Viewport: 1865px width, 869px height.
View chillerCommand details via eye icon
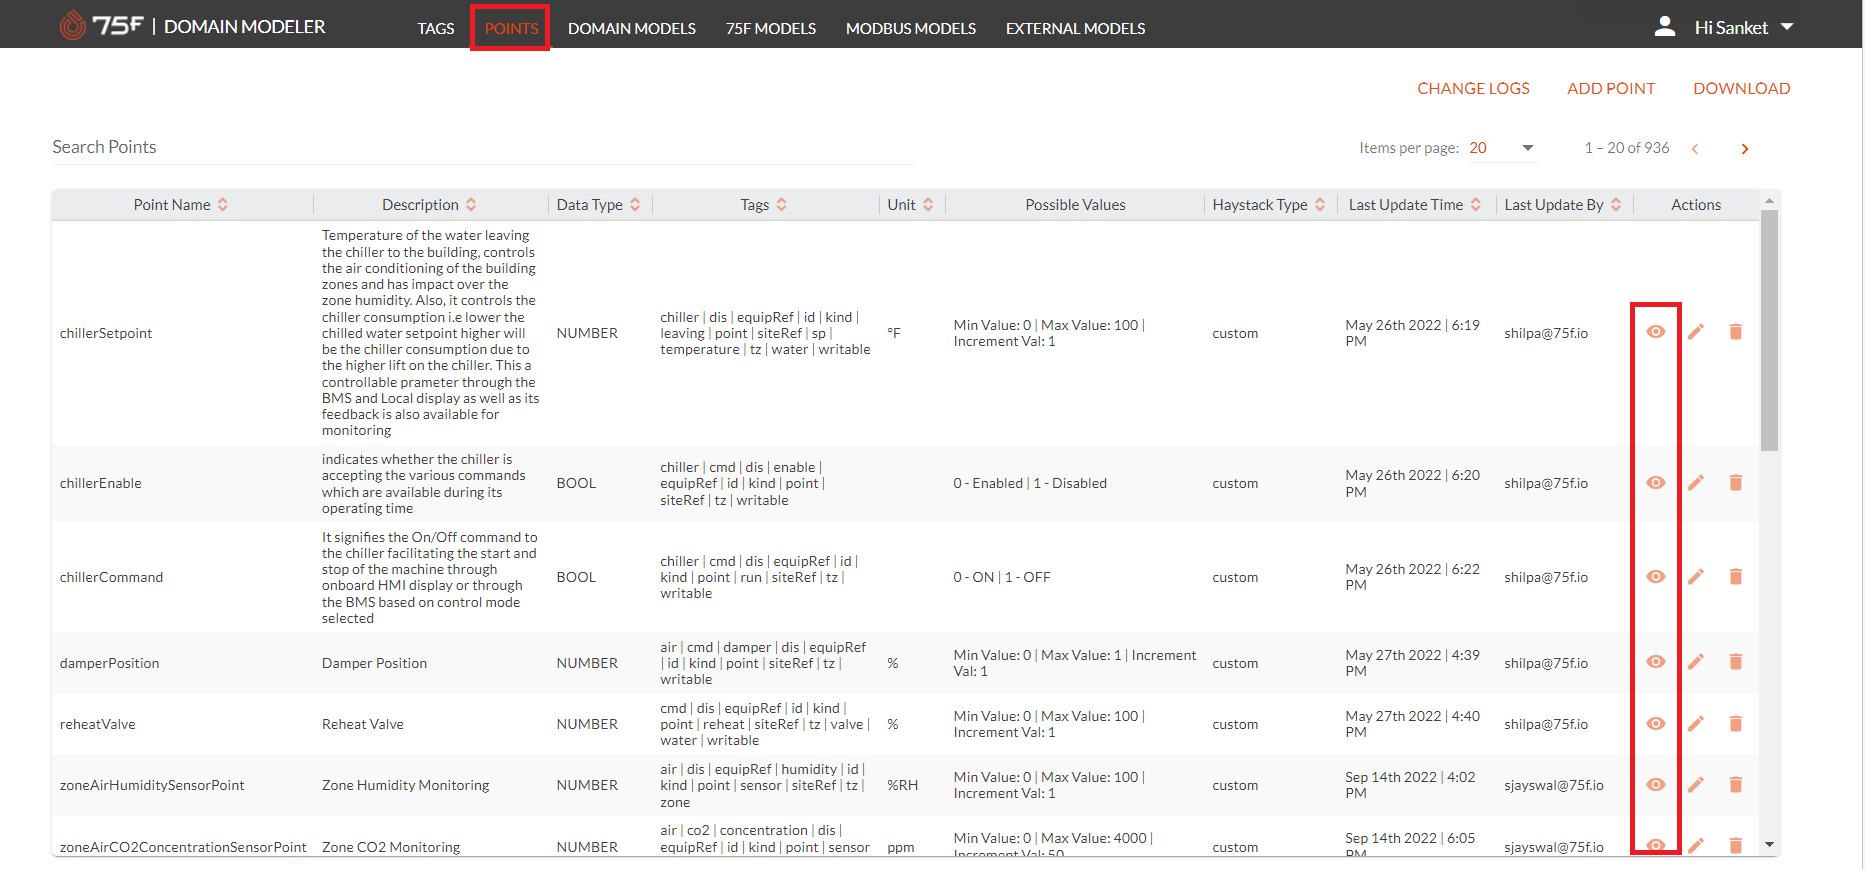tap(1656, 577)
